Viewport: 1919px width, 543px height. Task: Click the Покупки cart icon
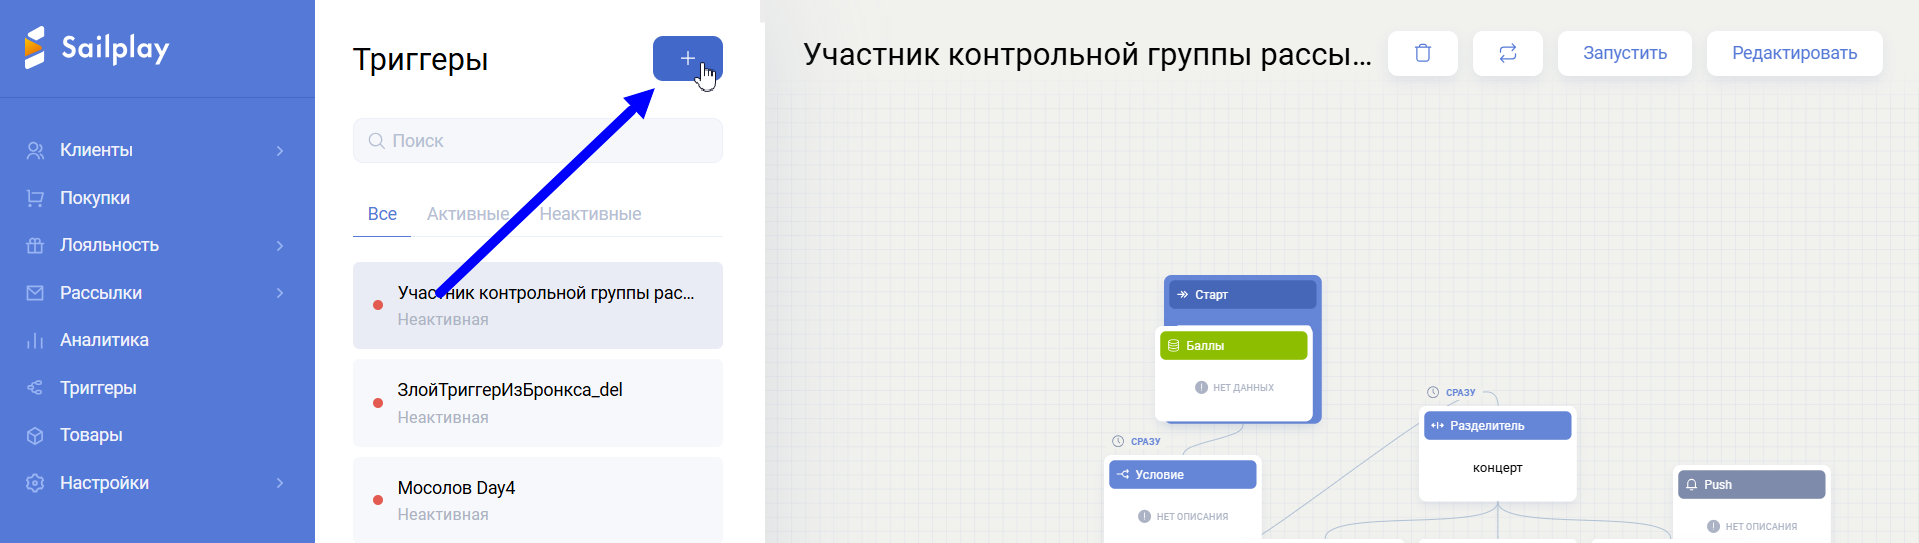35,198
